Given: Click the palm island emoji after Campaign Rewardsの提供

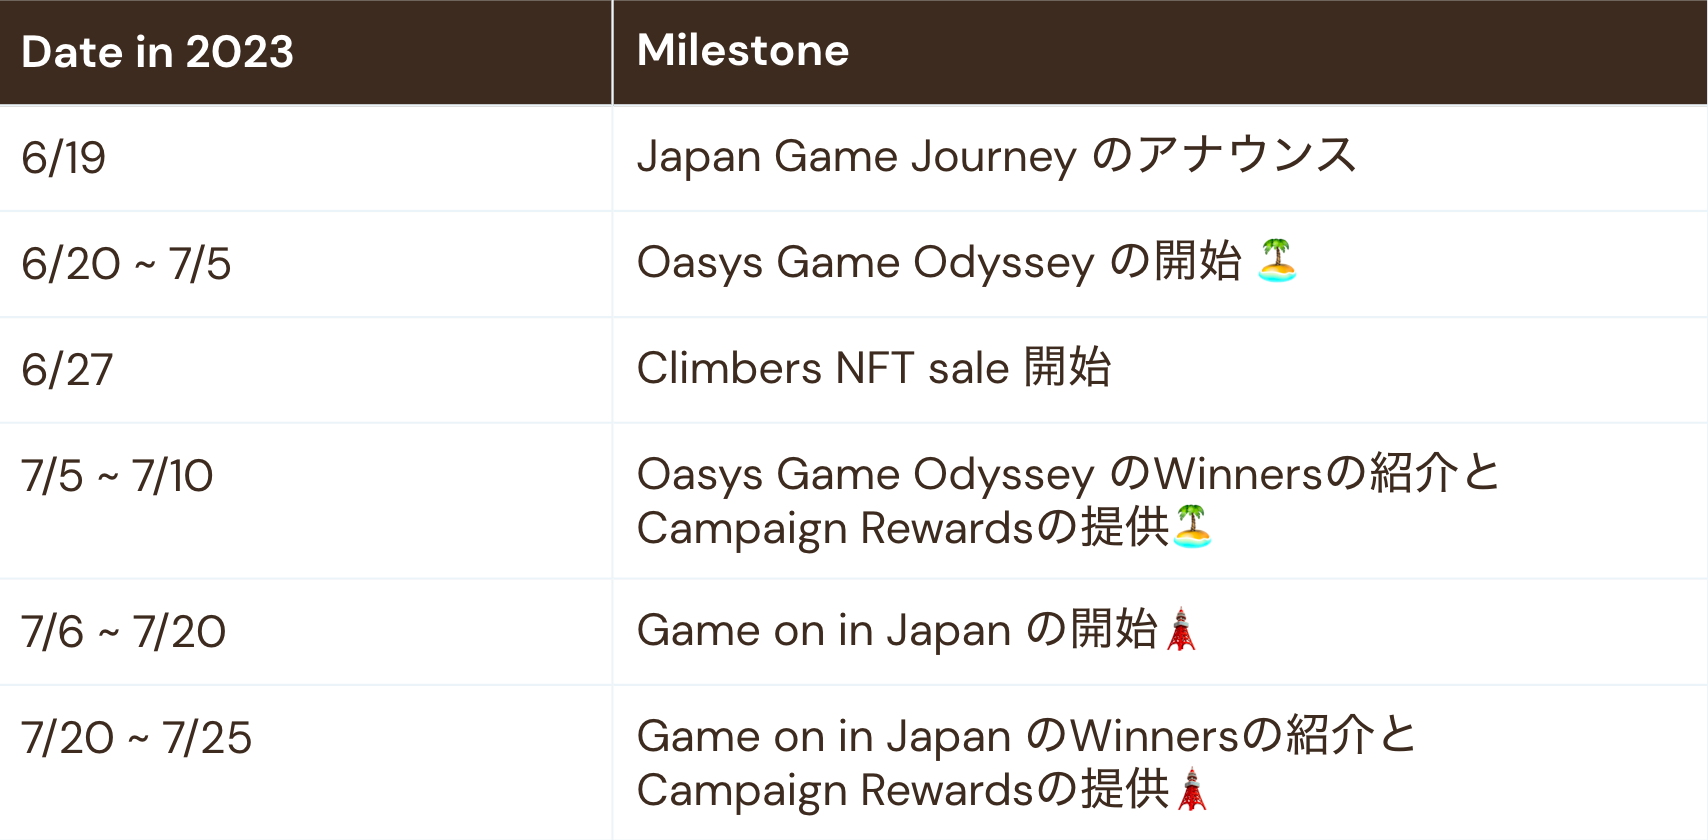Looking at the screenshot, I should tap(1192, 527).
